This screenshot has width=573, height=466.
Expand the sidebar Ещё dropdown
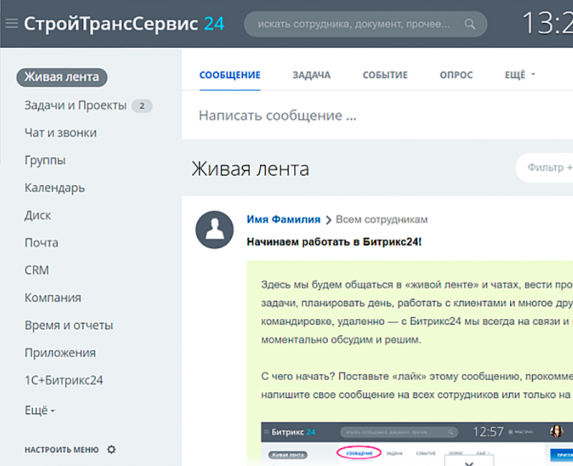pos(39,410)
